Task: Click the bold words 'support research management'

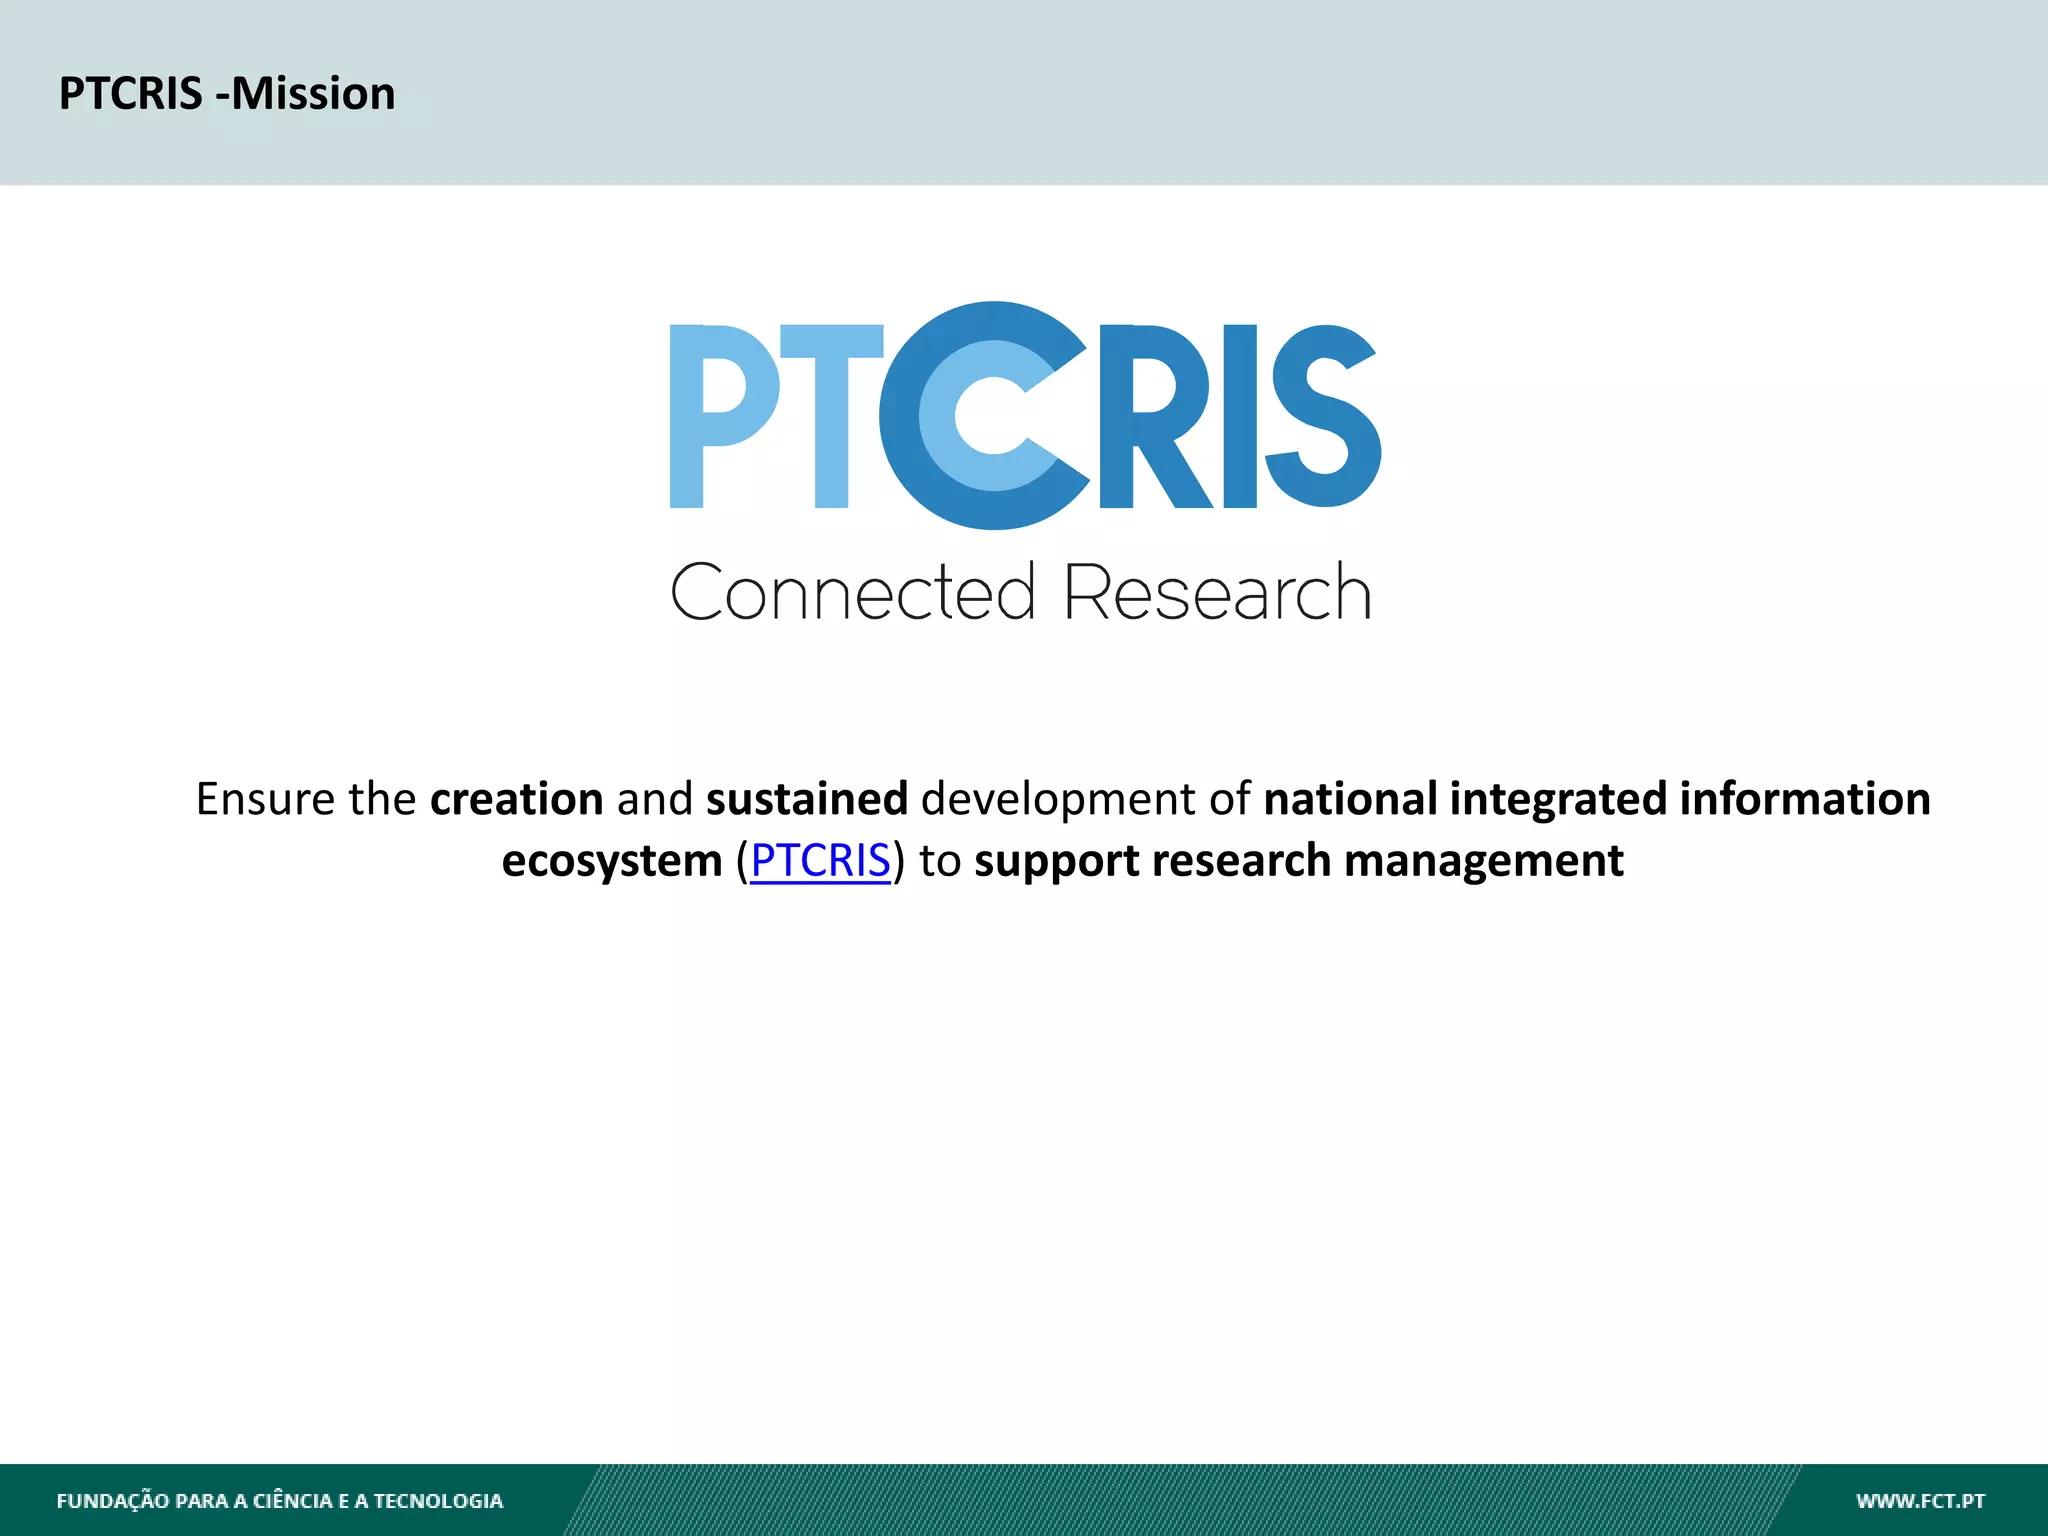Action: pyautogui.click(x=1299, y=861)
